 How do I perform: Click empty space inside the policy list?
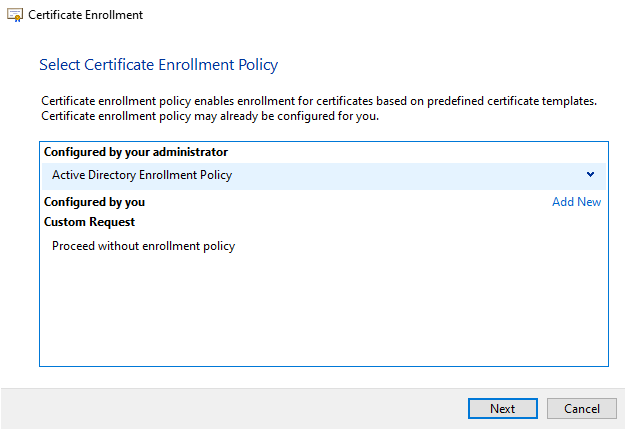pyautogui.click(x=324, y=311)
